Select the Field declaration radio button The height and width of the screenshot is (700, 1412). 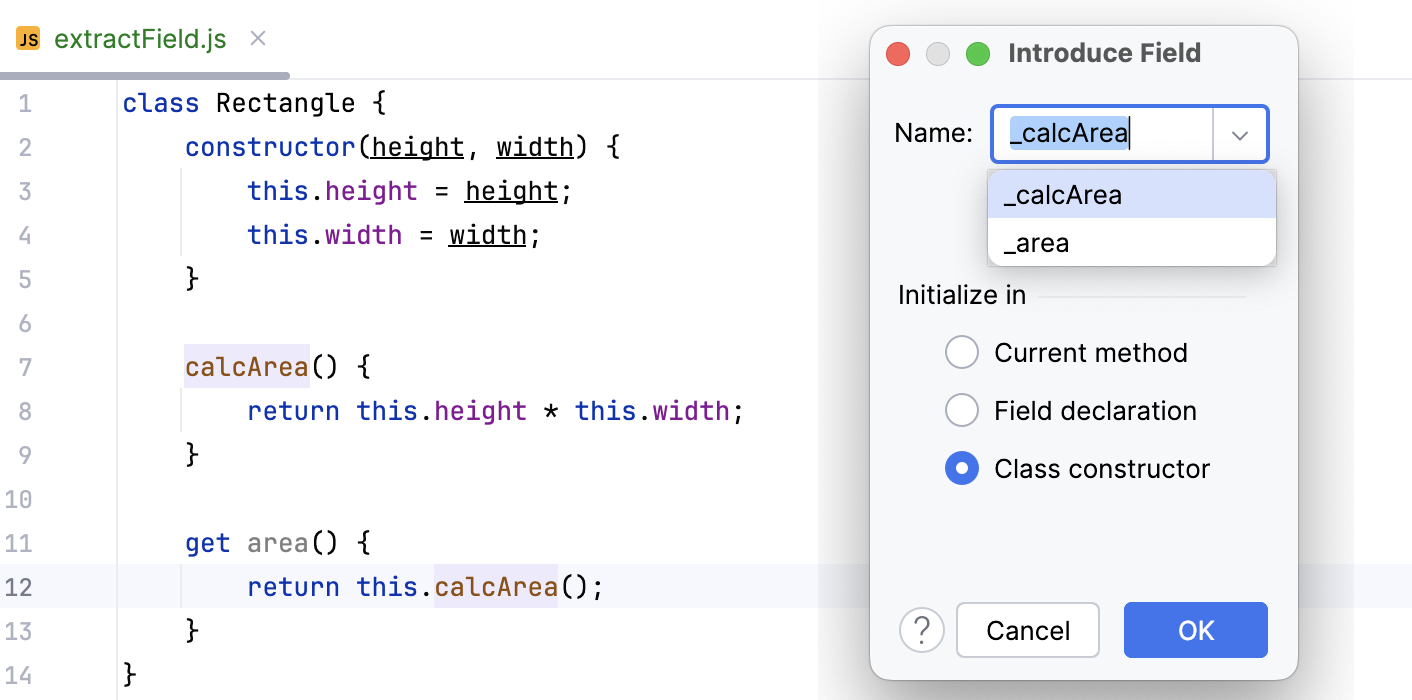coord(961,410)
